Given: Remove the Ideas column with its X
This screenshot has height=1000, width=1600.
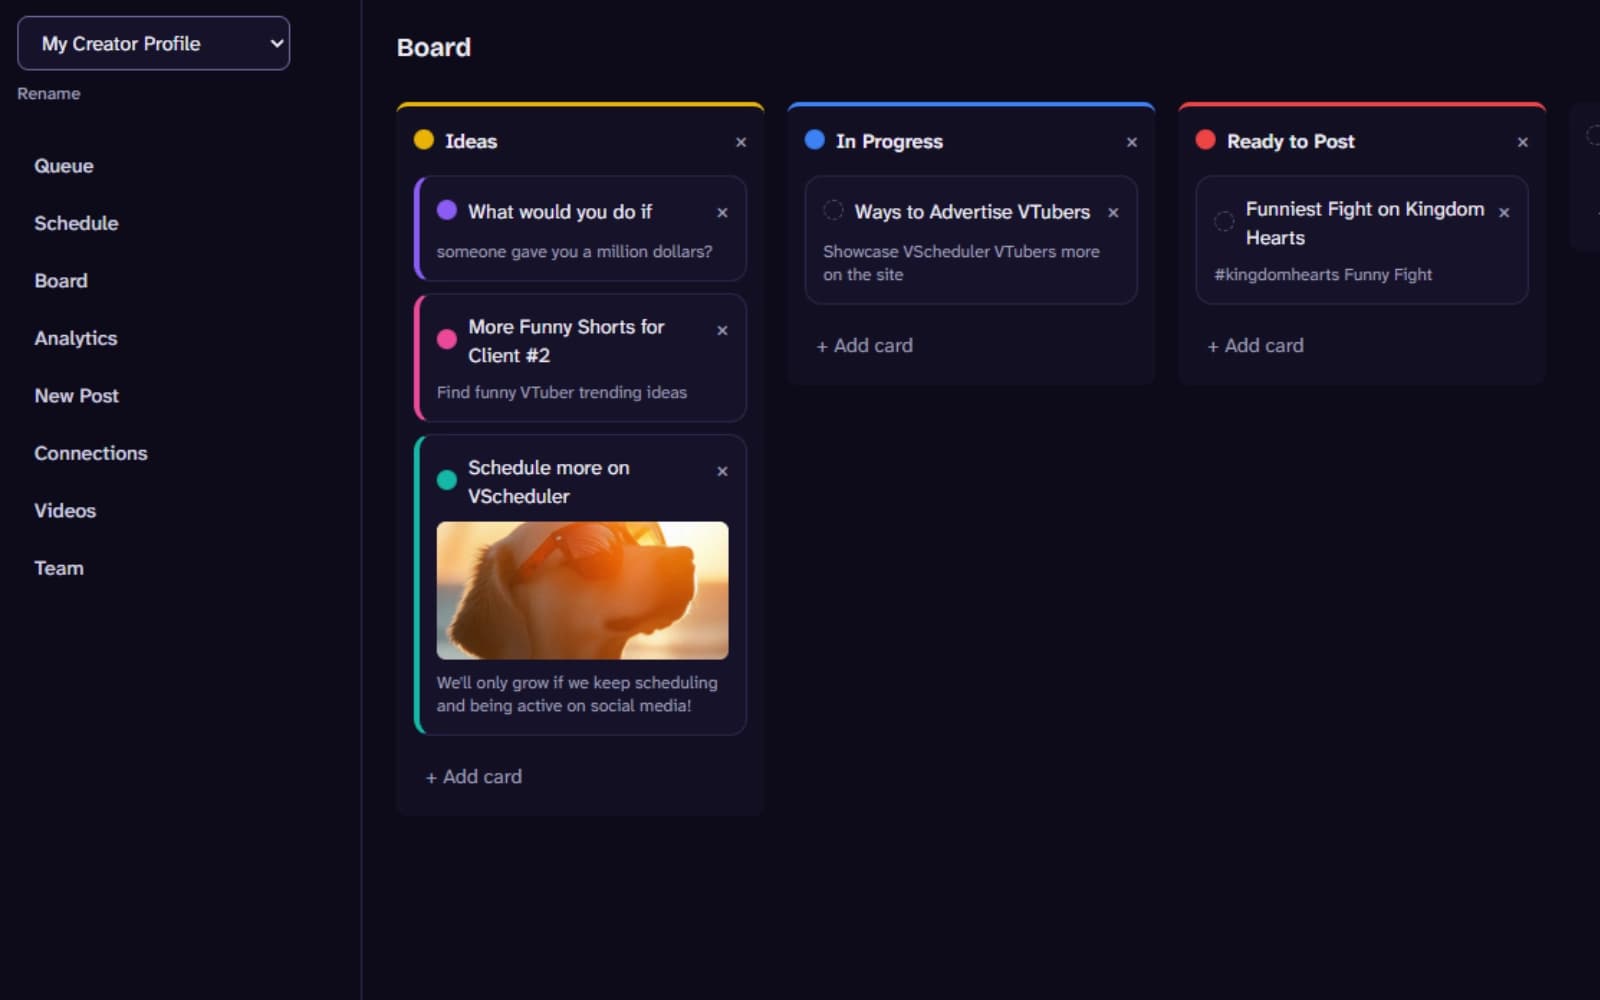Looking at the screenshot, I should pyautogui.click(x=741, y=142).
